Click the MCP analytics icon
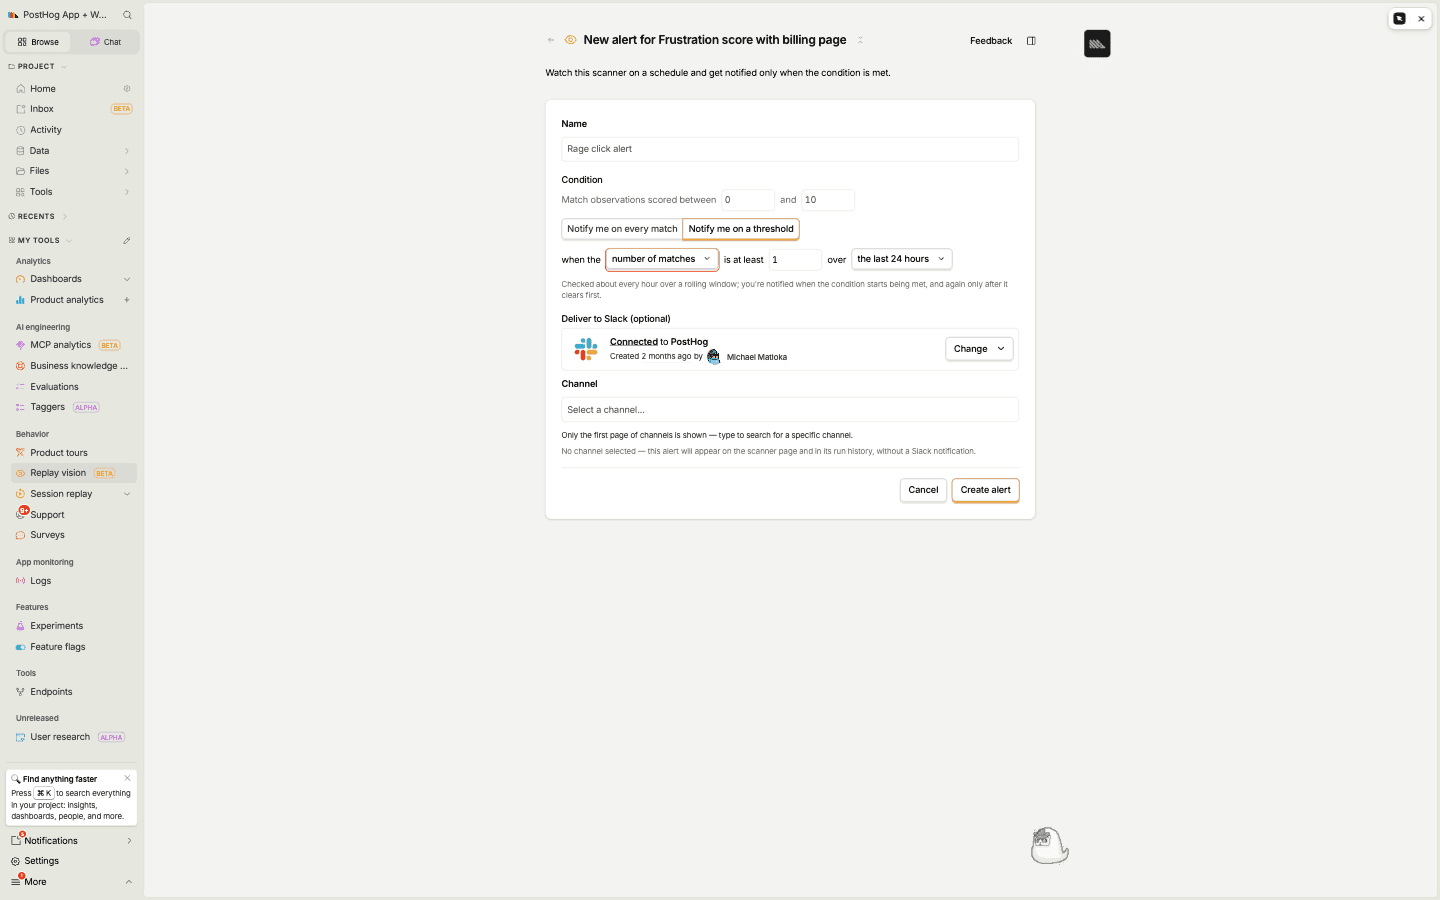Image resolution: width=1440 pixels, height=900 pixels. pos(20,345)
